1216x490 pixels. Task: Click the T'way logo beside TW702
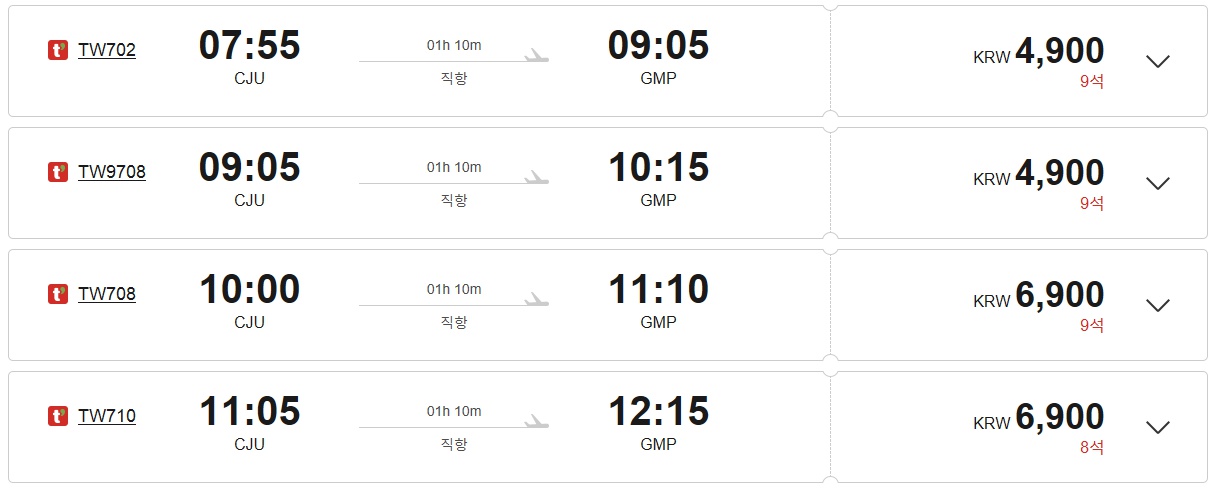click(58, 50)
